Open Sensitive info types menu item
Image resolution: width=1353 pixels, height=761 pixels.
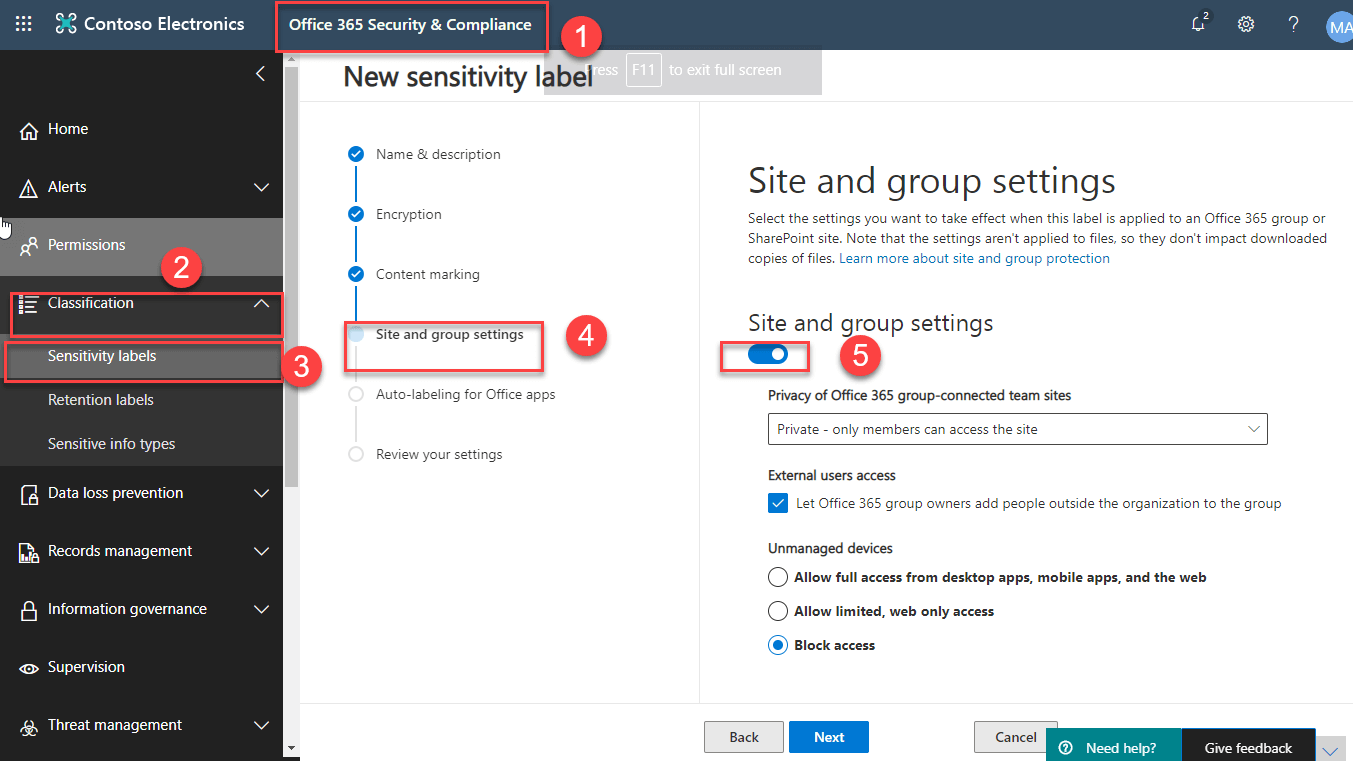point(111,444)
